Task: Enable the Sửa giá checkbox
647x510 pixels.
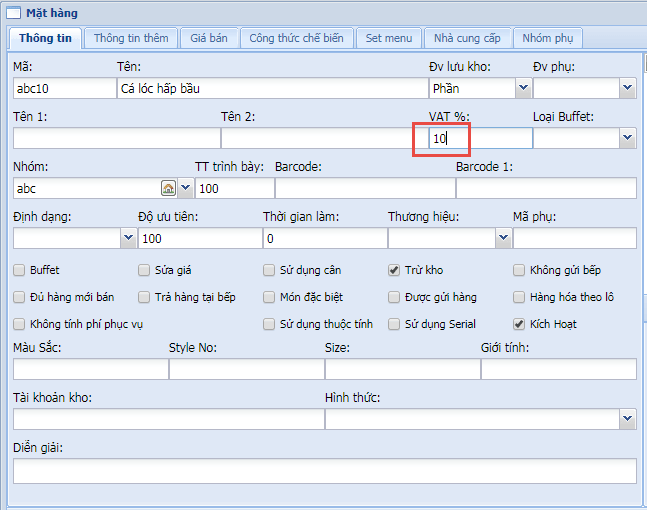Action: (144, 270)
